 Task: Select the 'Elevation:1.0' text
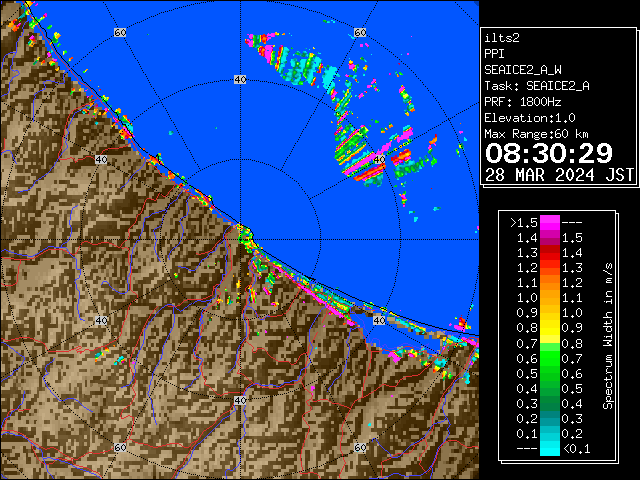[x=530, y=118]
